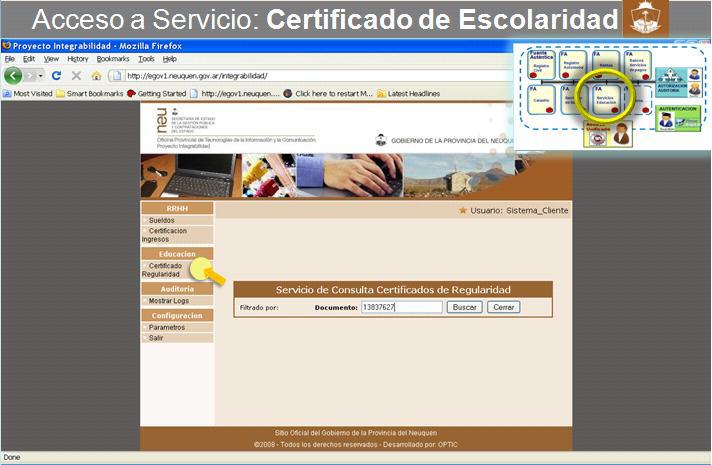The image size is (712, 465).
Task: Open the File menu
Action: click(x=11, y=59)
